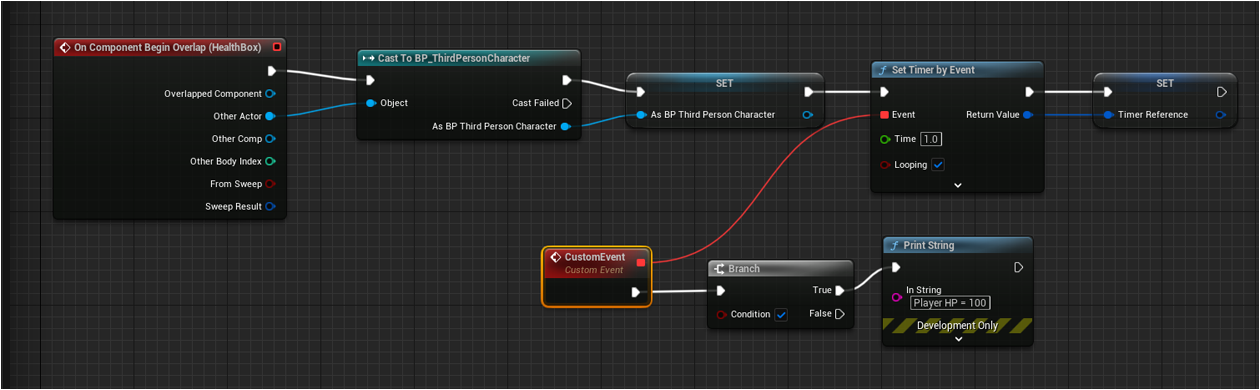The image size is (1260, 390).
Task: Click the Sweep Result output pin
Action: click(270, 206)
